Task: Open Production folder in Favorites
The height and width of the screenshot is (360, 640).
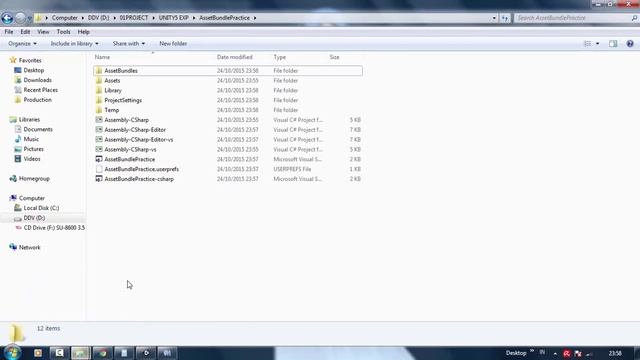Action: 38,100
